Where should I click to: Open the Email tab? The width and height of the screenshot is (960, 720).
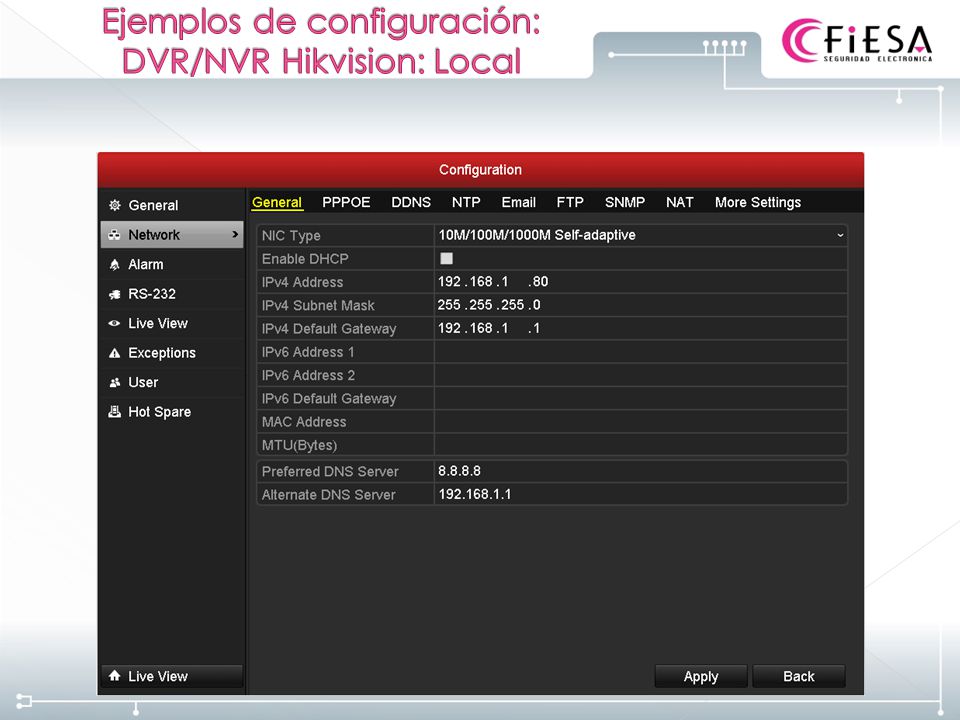point(519,202)
